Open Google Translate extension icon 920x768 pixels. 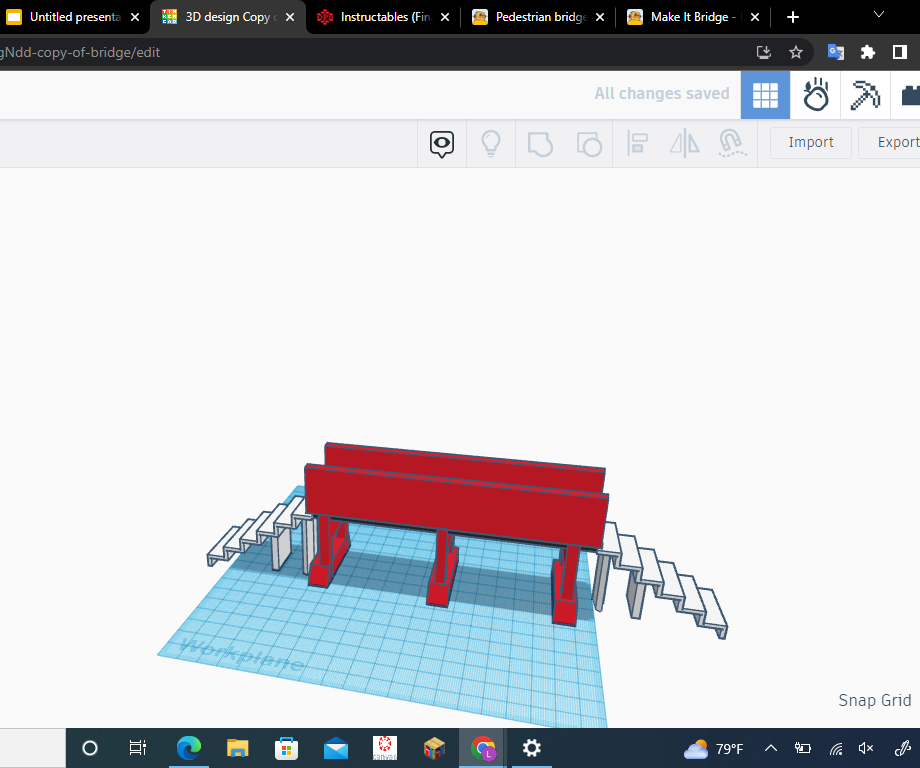click(836, 52)
